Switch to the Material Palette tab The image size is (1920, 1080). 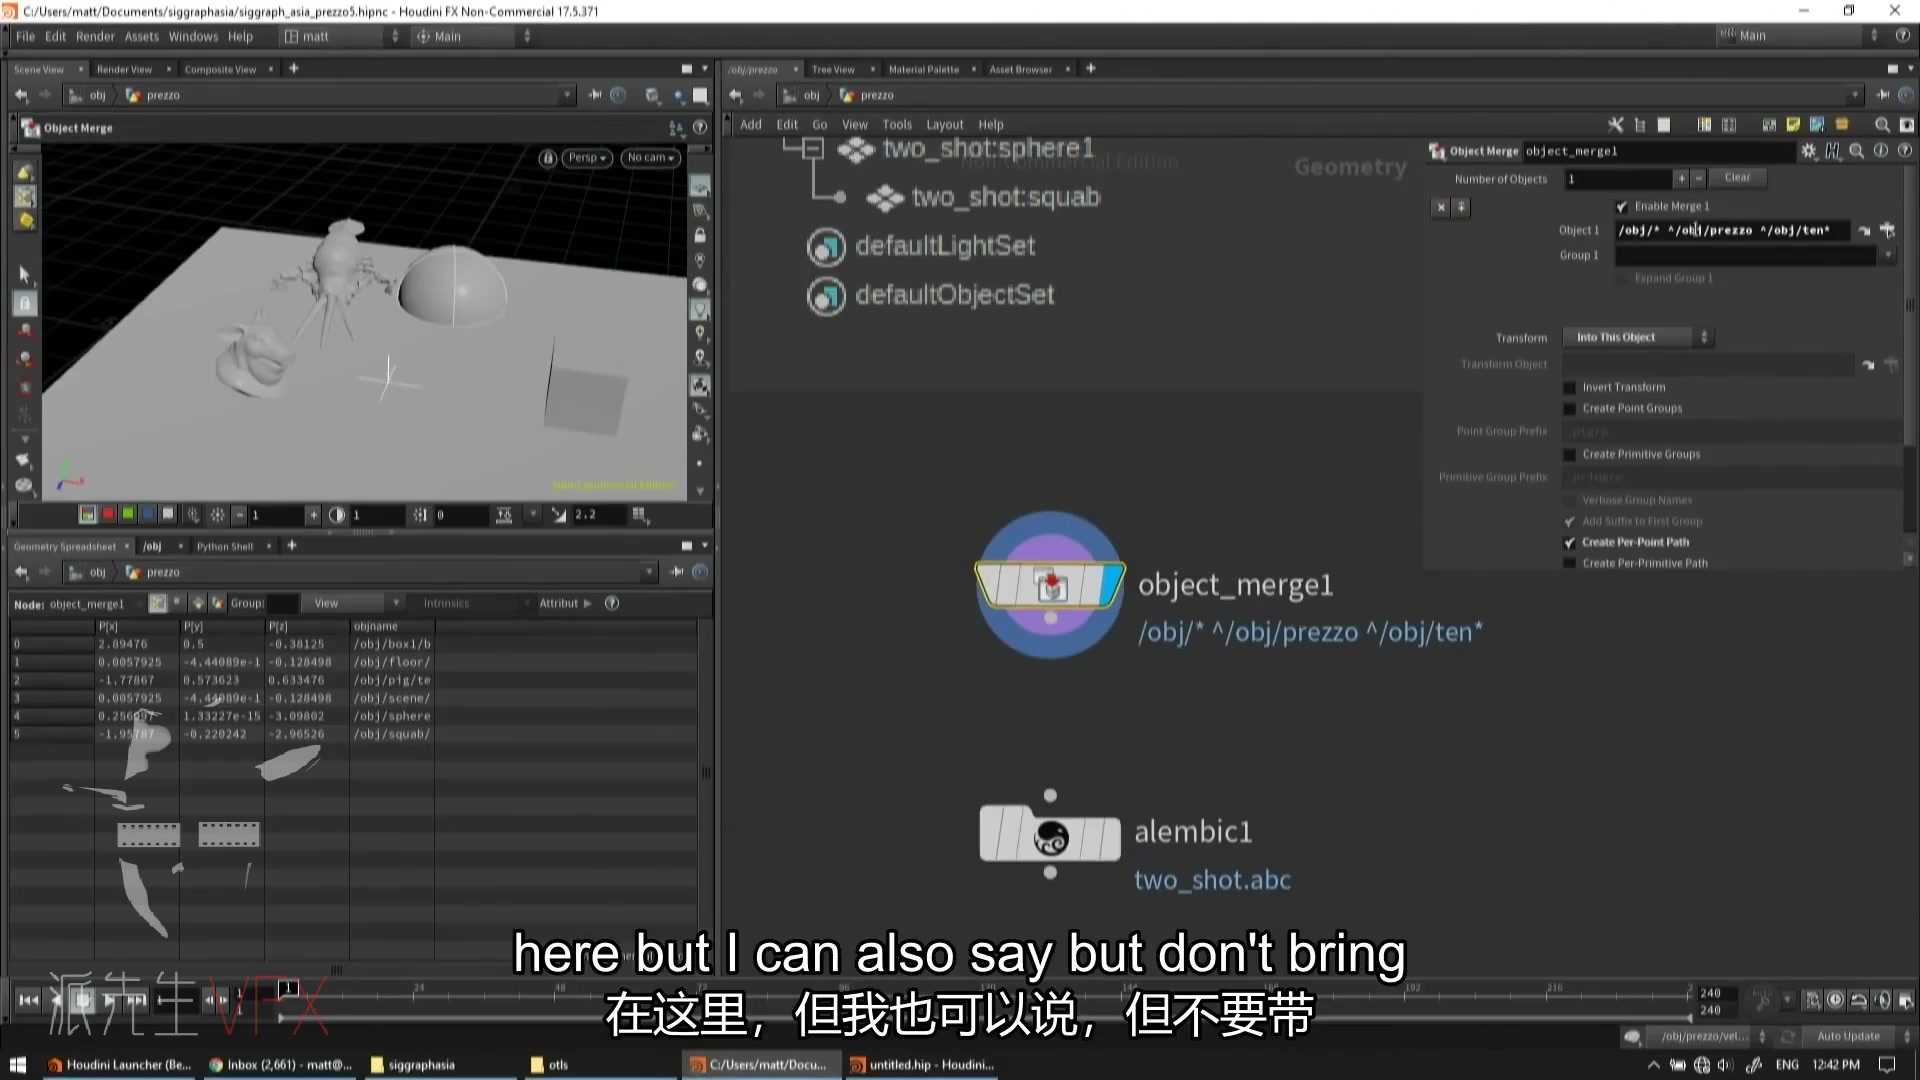point(923,69)
